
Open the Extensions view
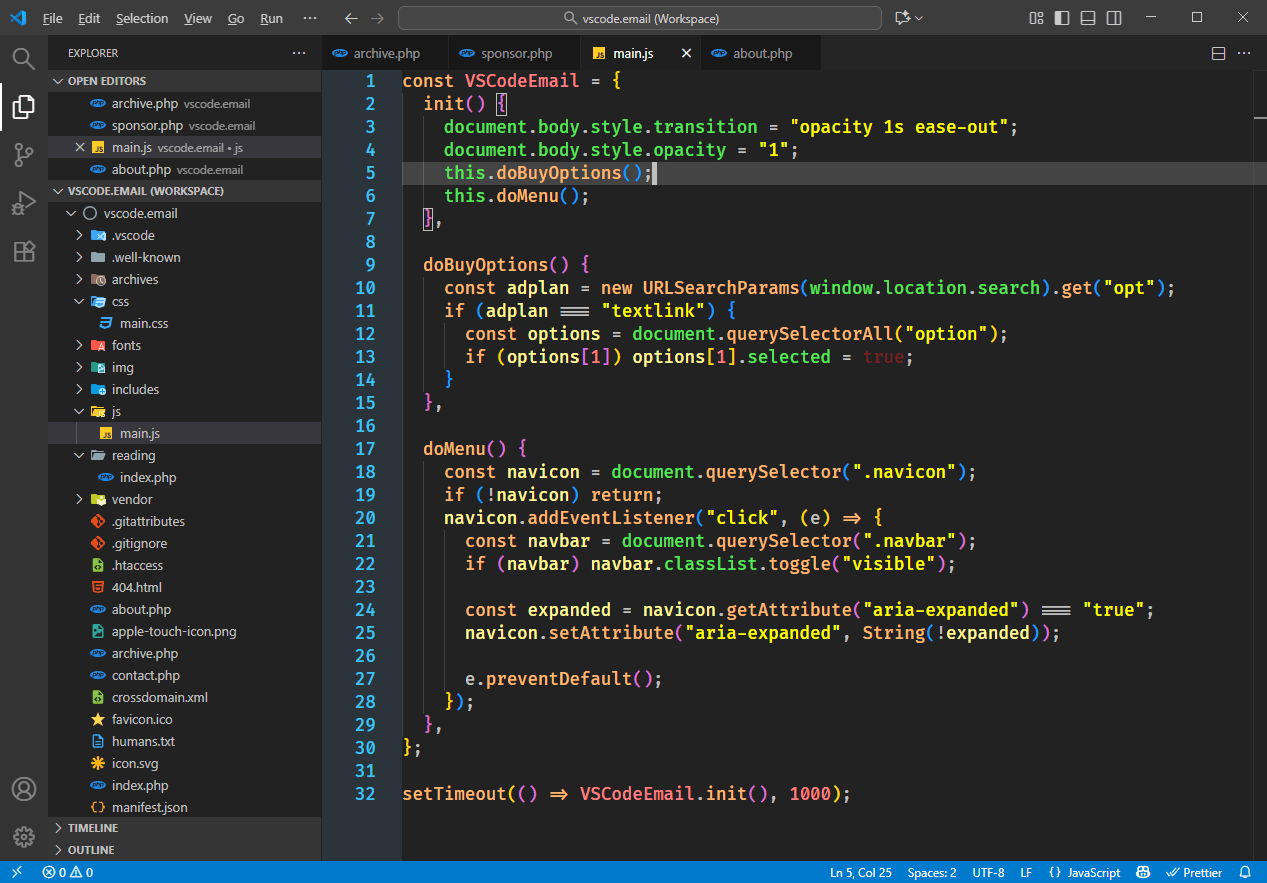(x=23, y=251)
